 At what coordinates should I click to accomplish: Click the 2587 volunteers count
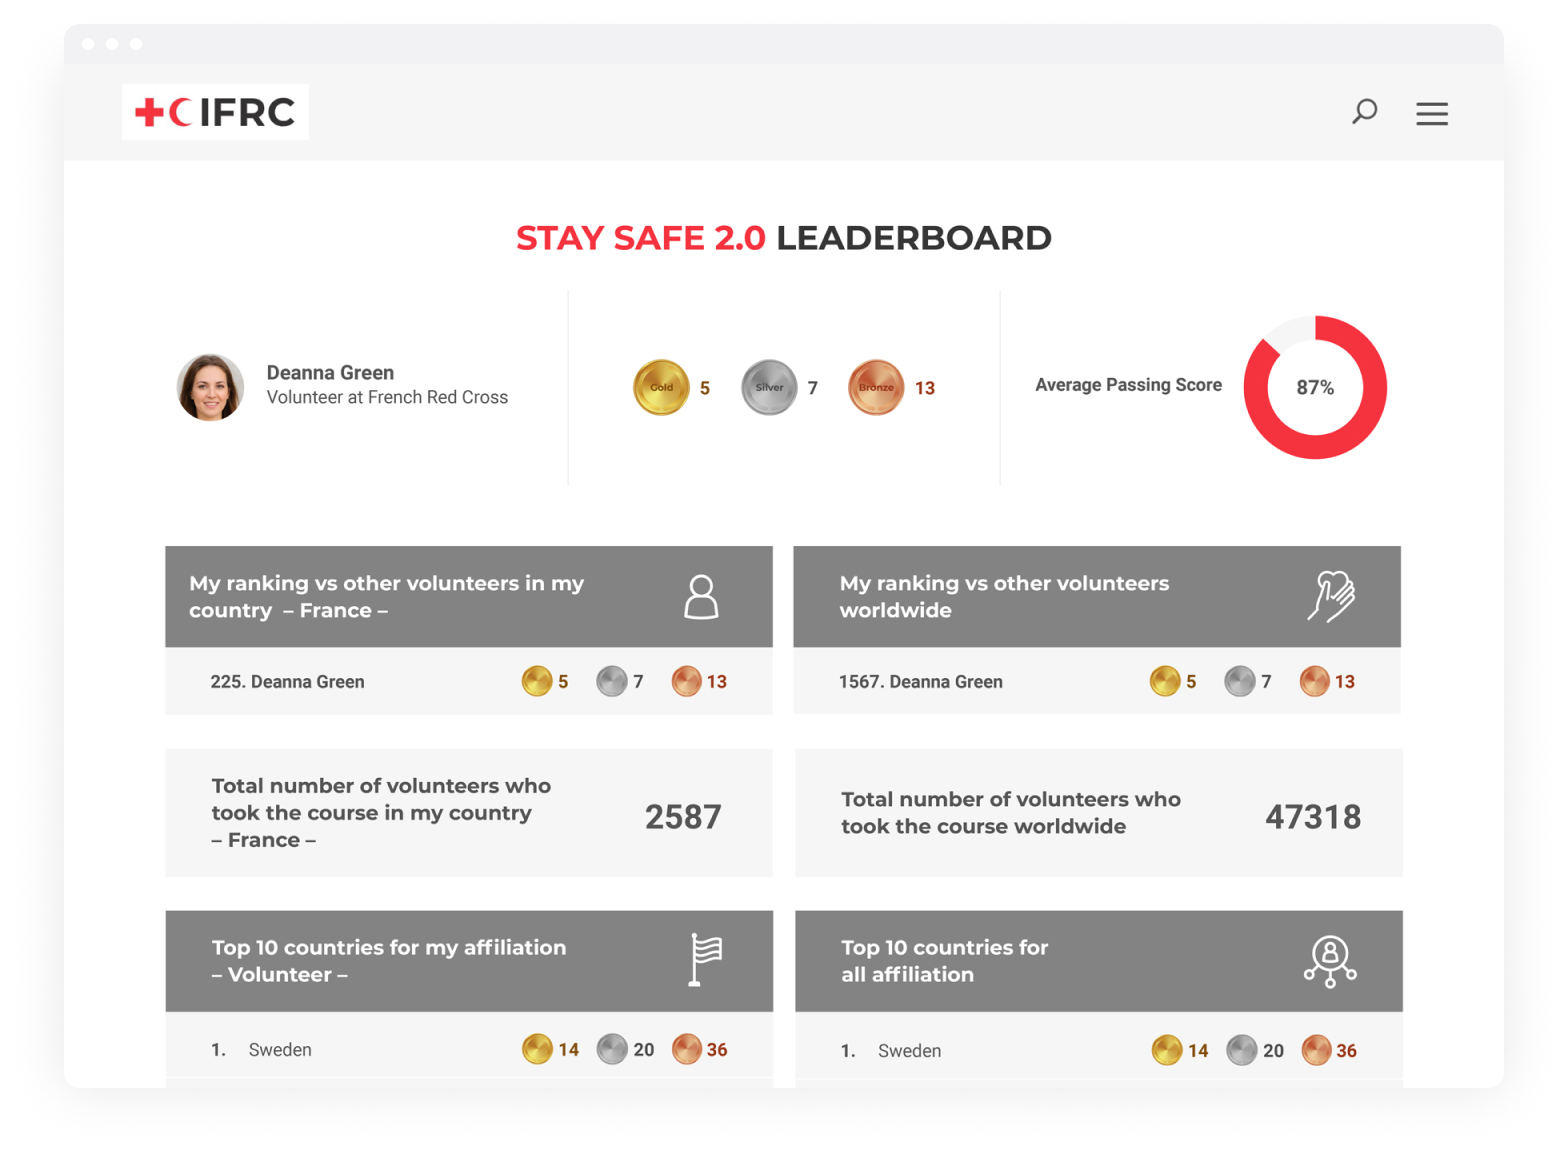pyautogui.click(x=683, y=817)
